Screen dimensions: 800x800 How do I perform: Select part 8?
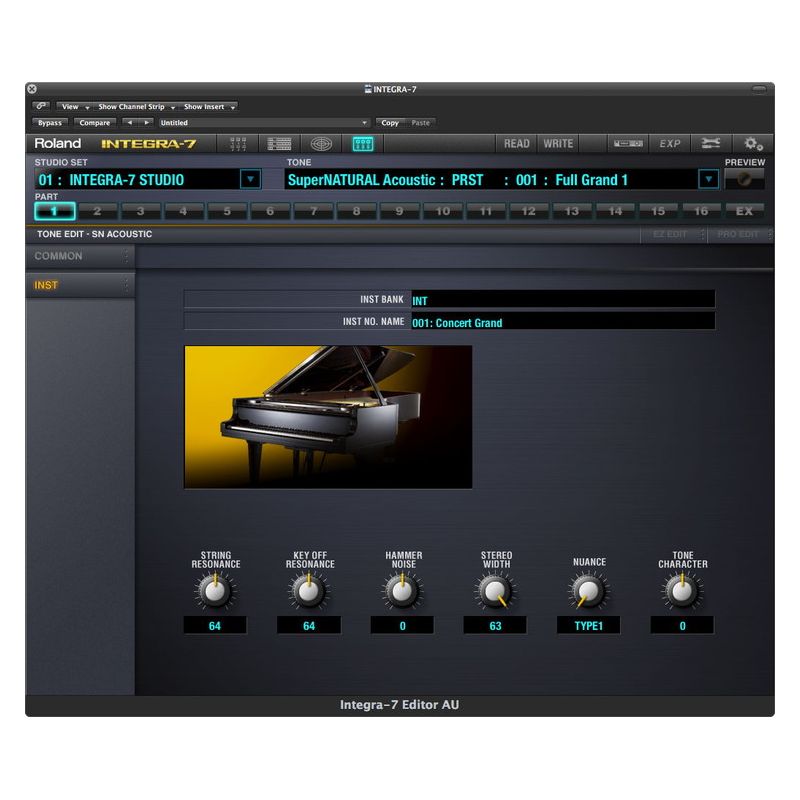click(357, 211)
